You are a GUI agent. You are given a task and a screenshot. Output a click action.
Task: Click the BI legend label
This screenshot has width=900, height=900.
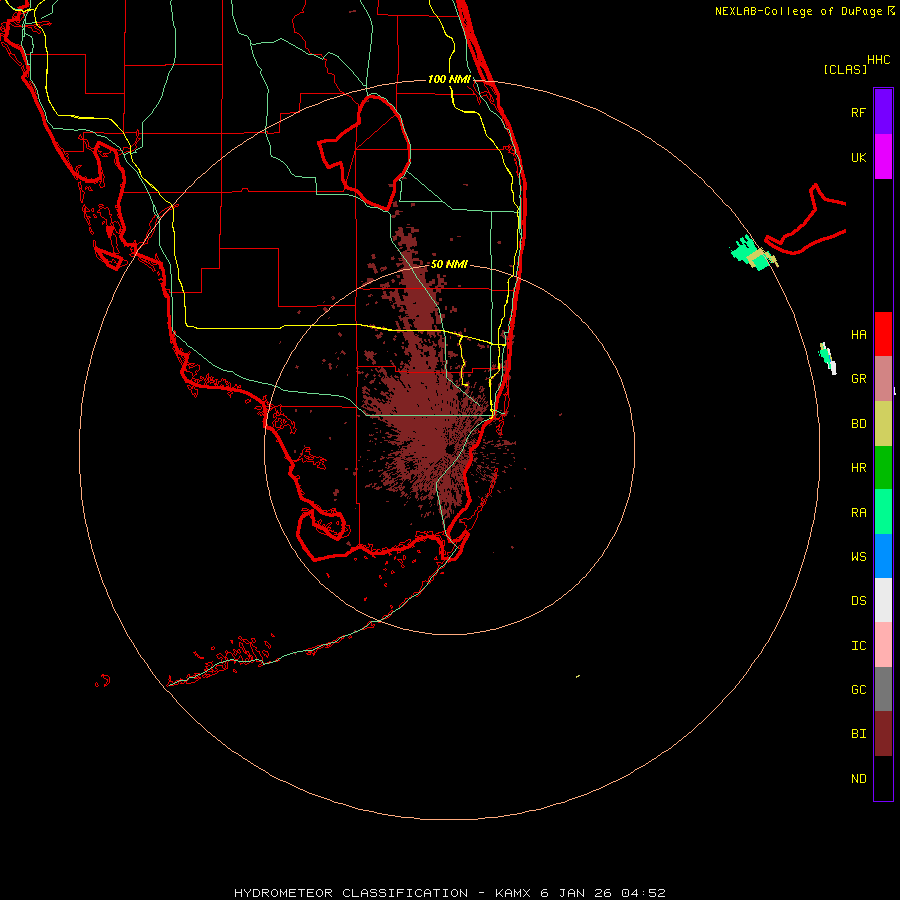tap(858, 734)
